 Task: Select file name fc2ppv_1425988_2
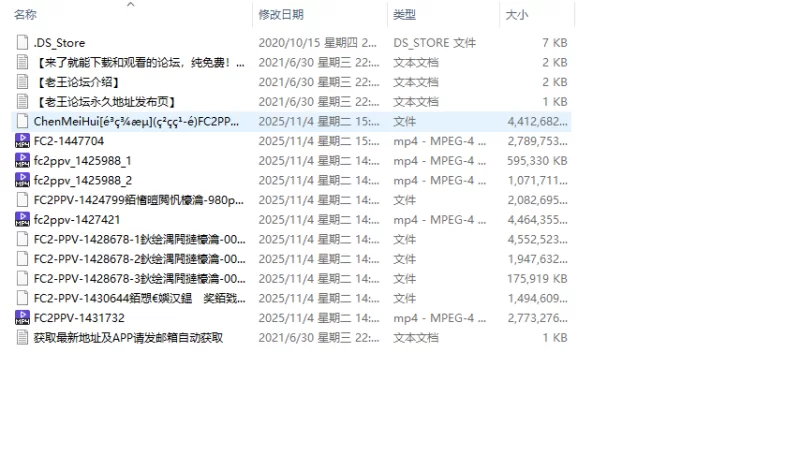(x=83, y=181)
